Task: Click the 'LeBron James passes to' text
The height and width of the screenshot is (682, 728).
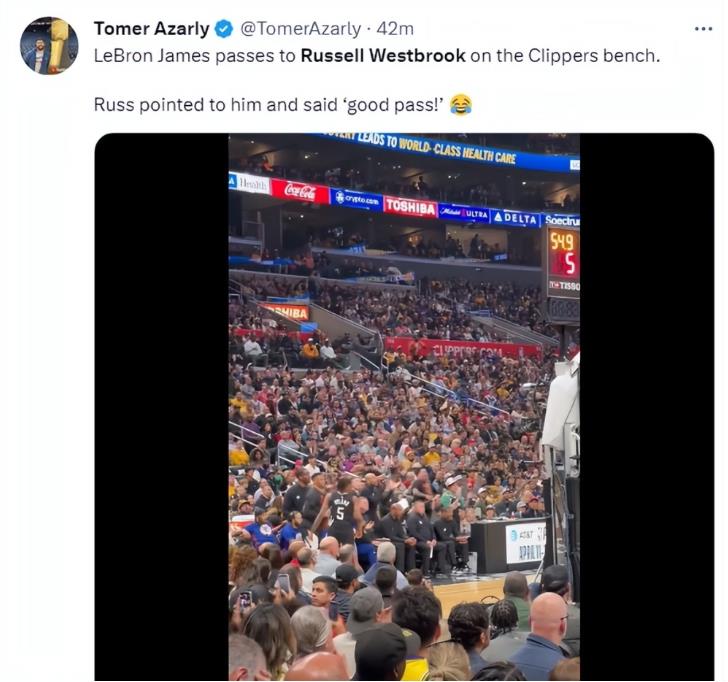Action: click(x=195, y=55)
